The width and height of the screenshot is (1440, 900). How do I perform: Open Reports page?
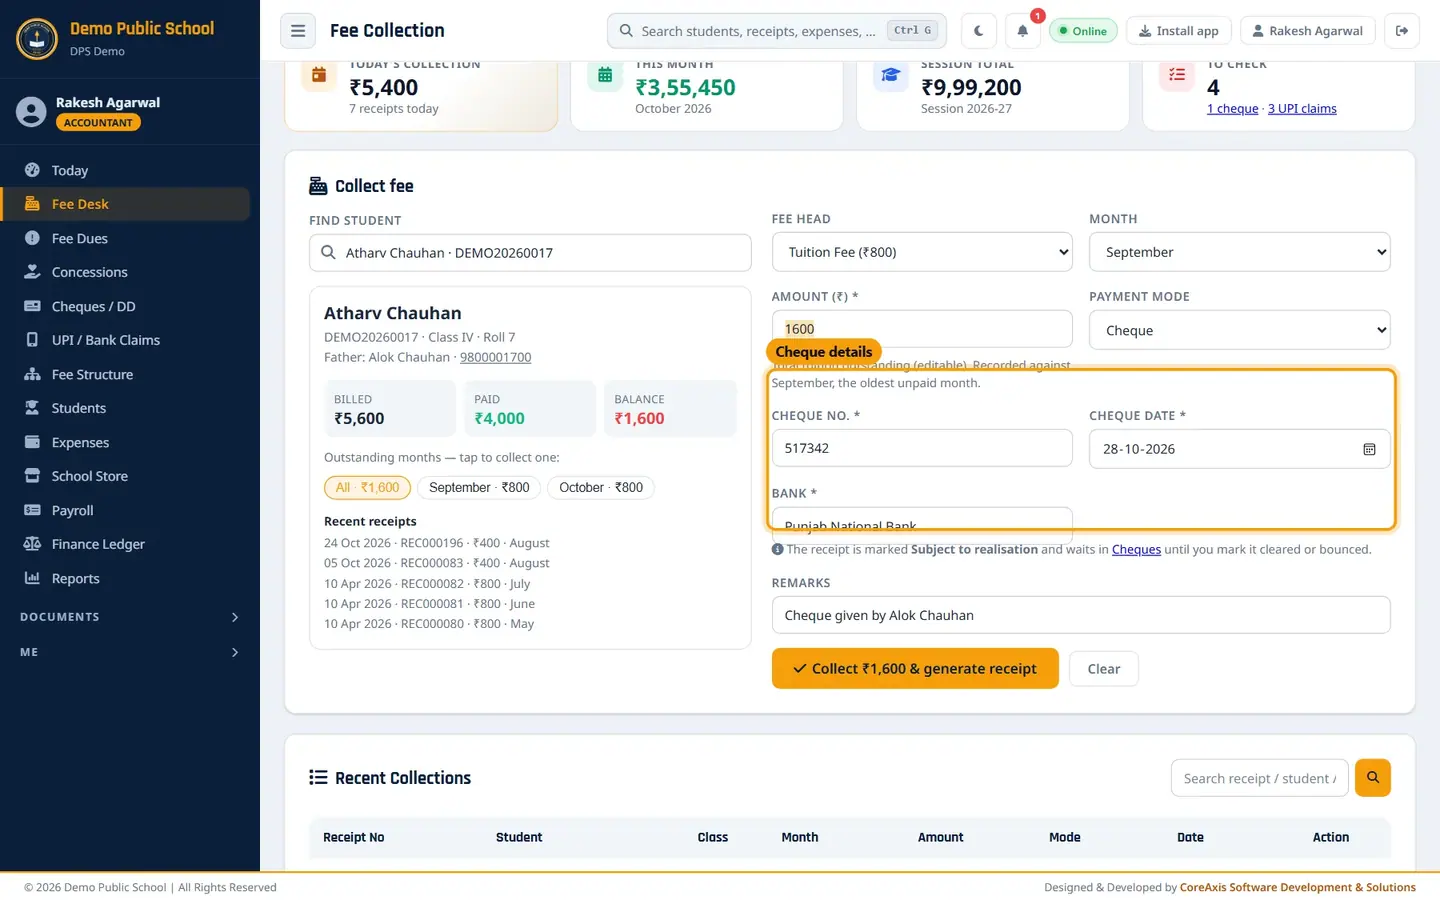(125, 578)
